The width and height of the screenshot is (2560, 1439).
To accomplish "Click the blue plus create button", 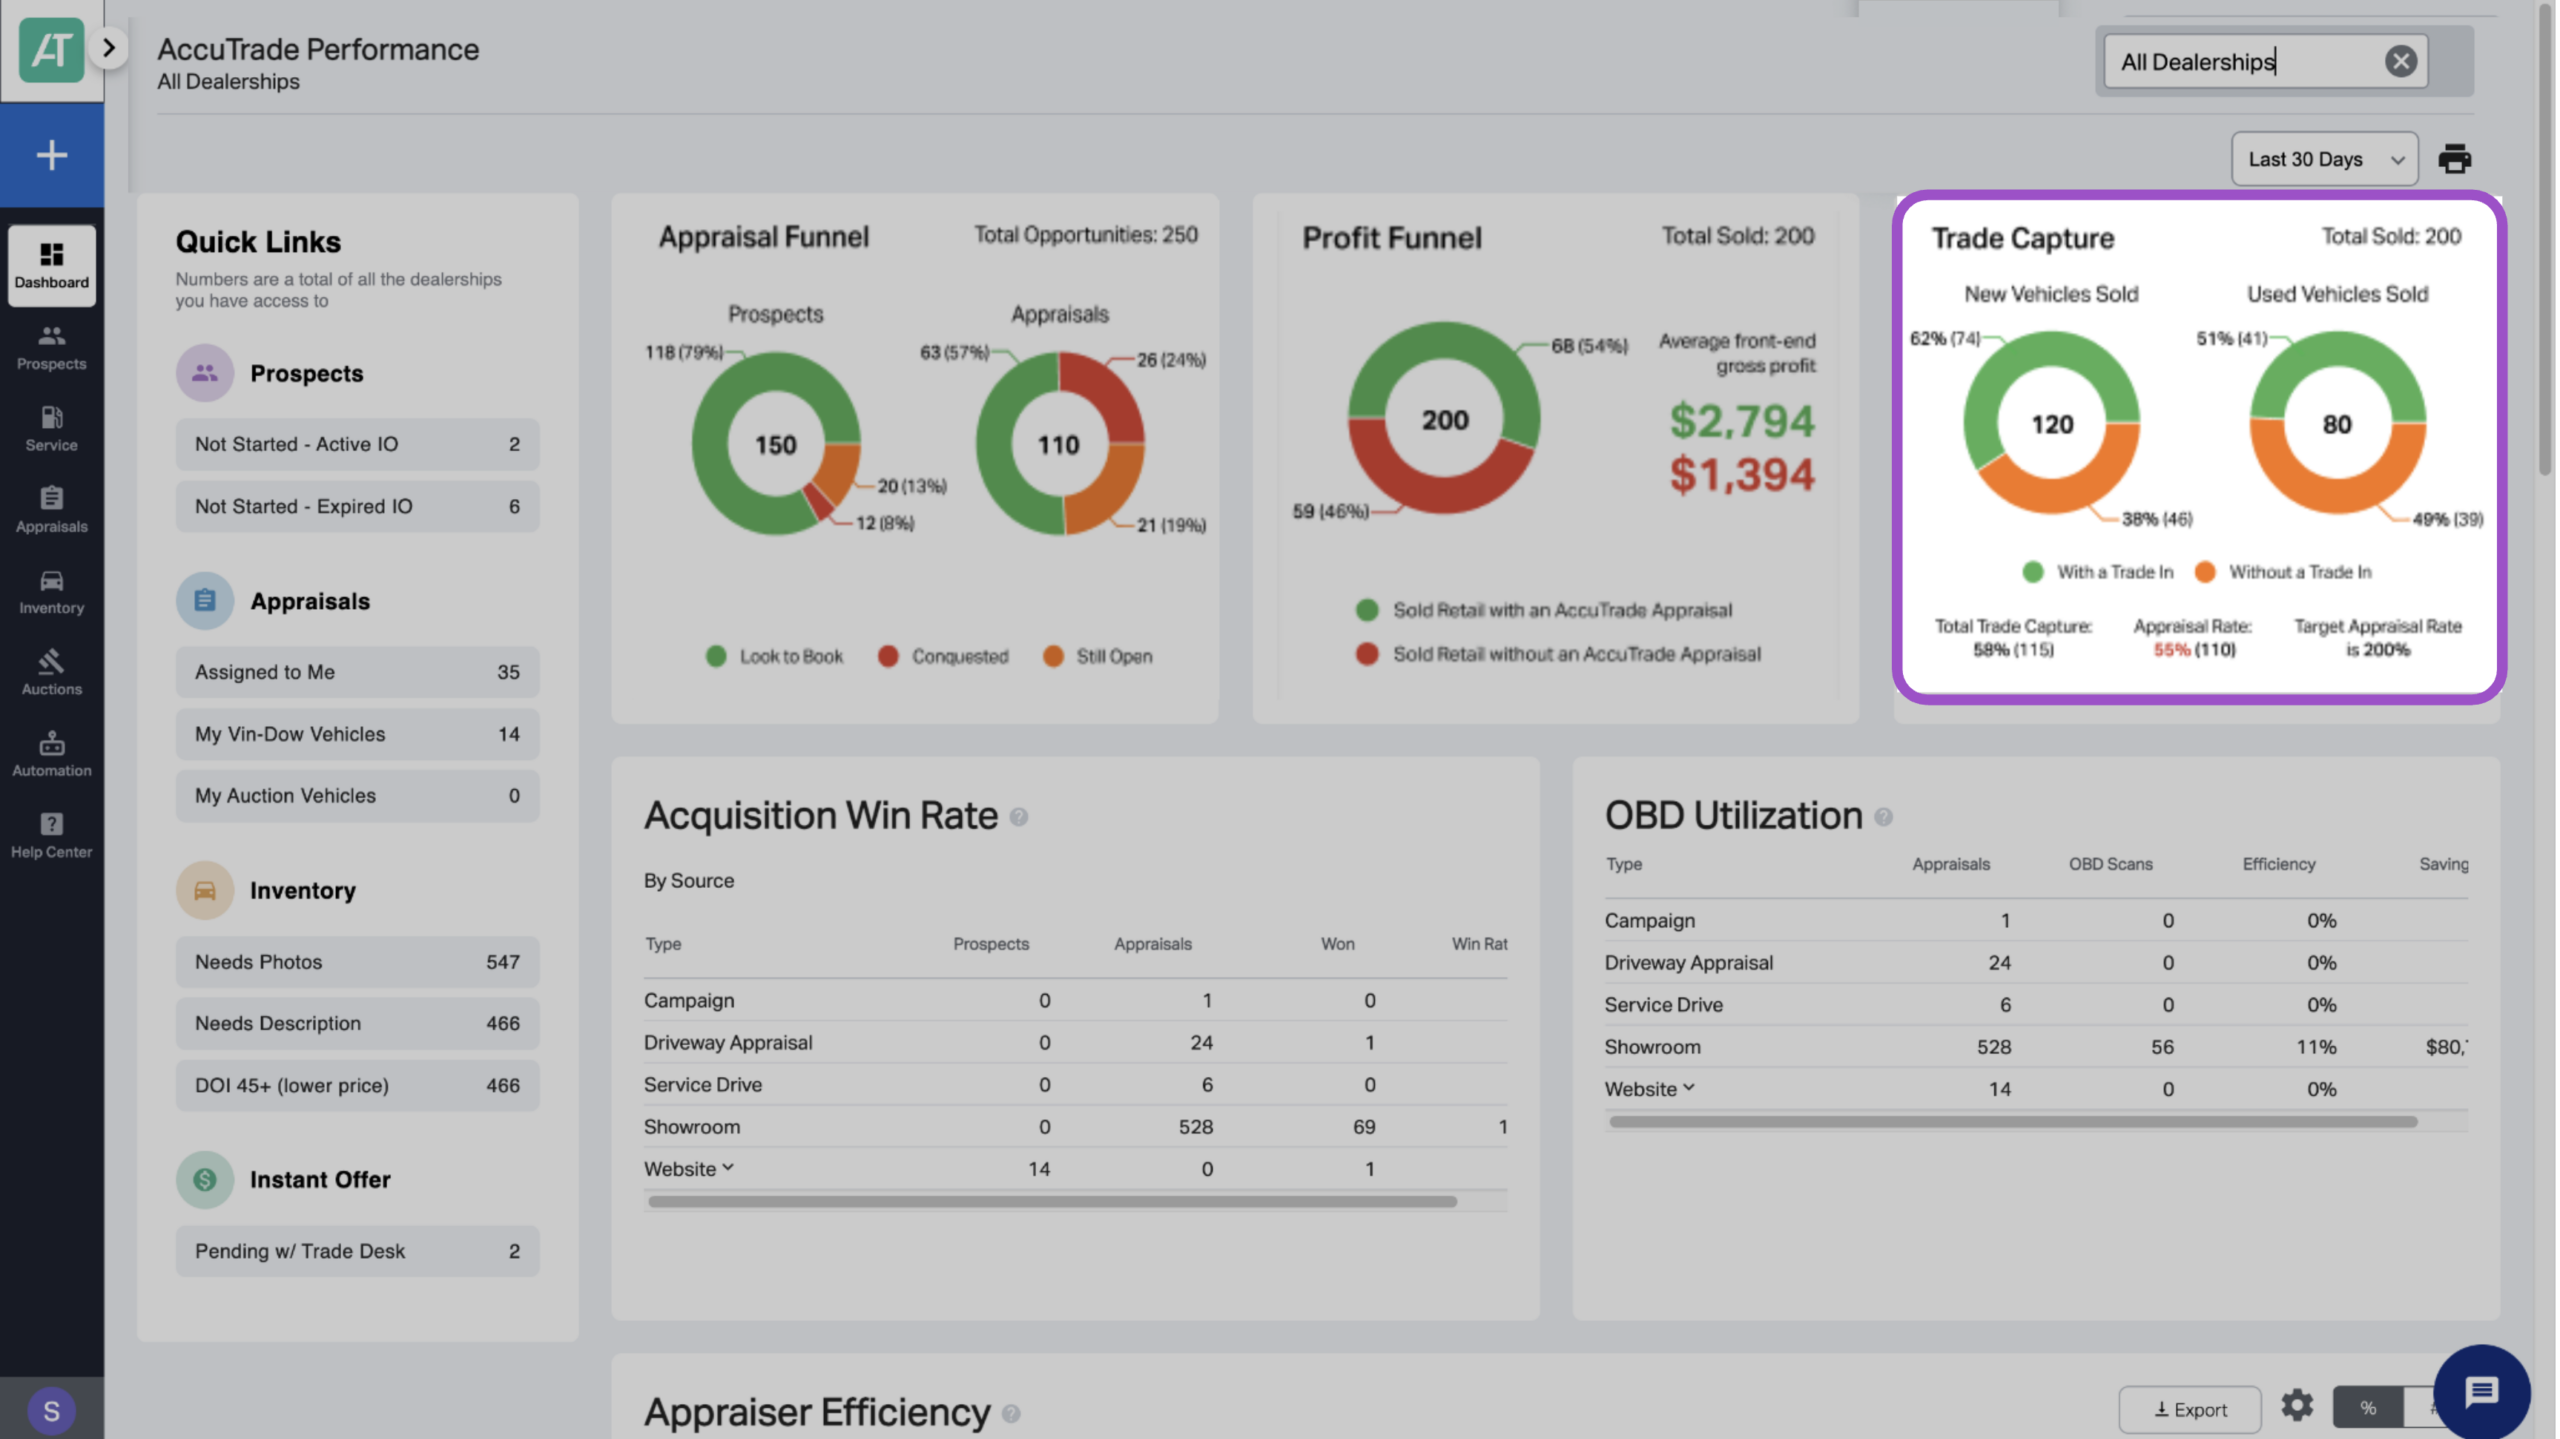I will point(52,155).
